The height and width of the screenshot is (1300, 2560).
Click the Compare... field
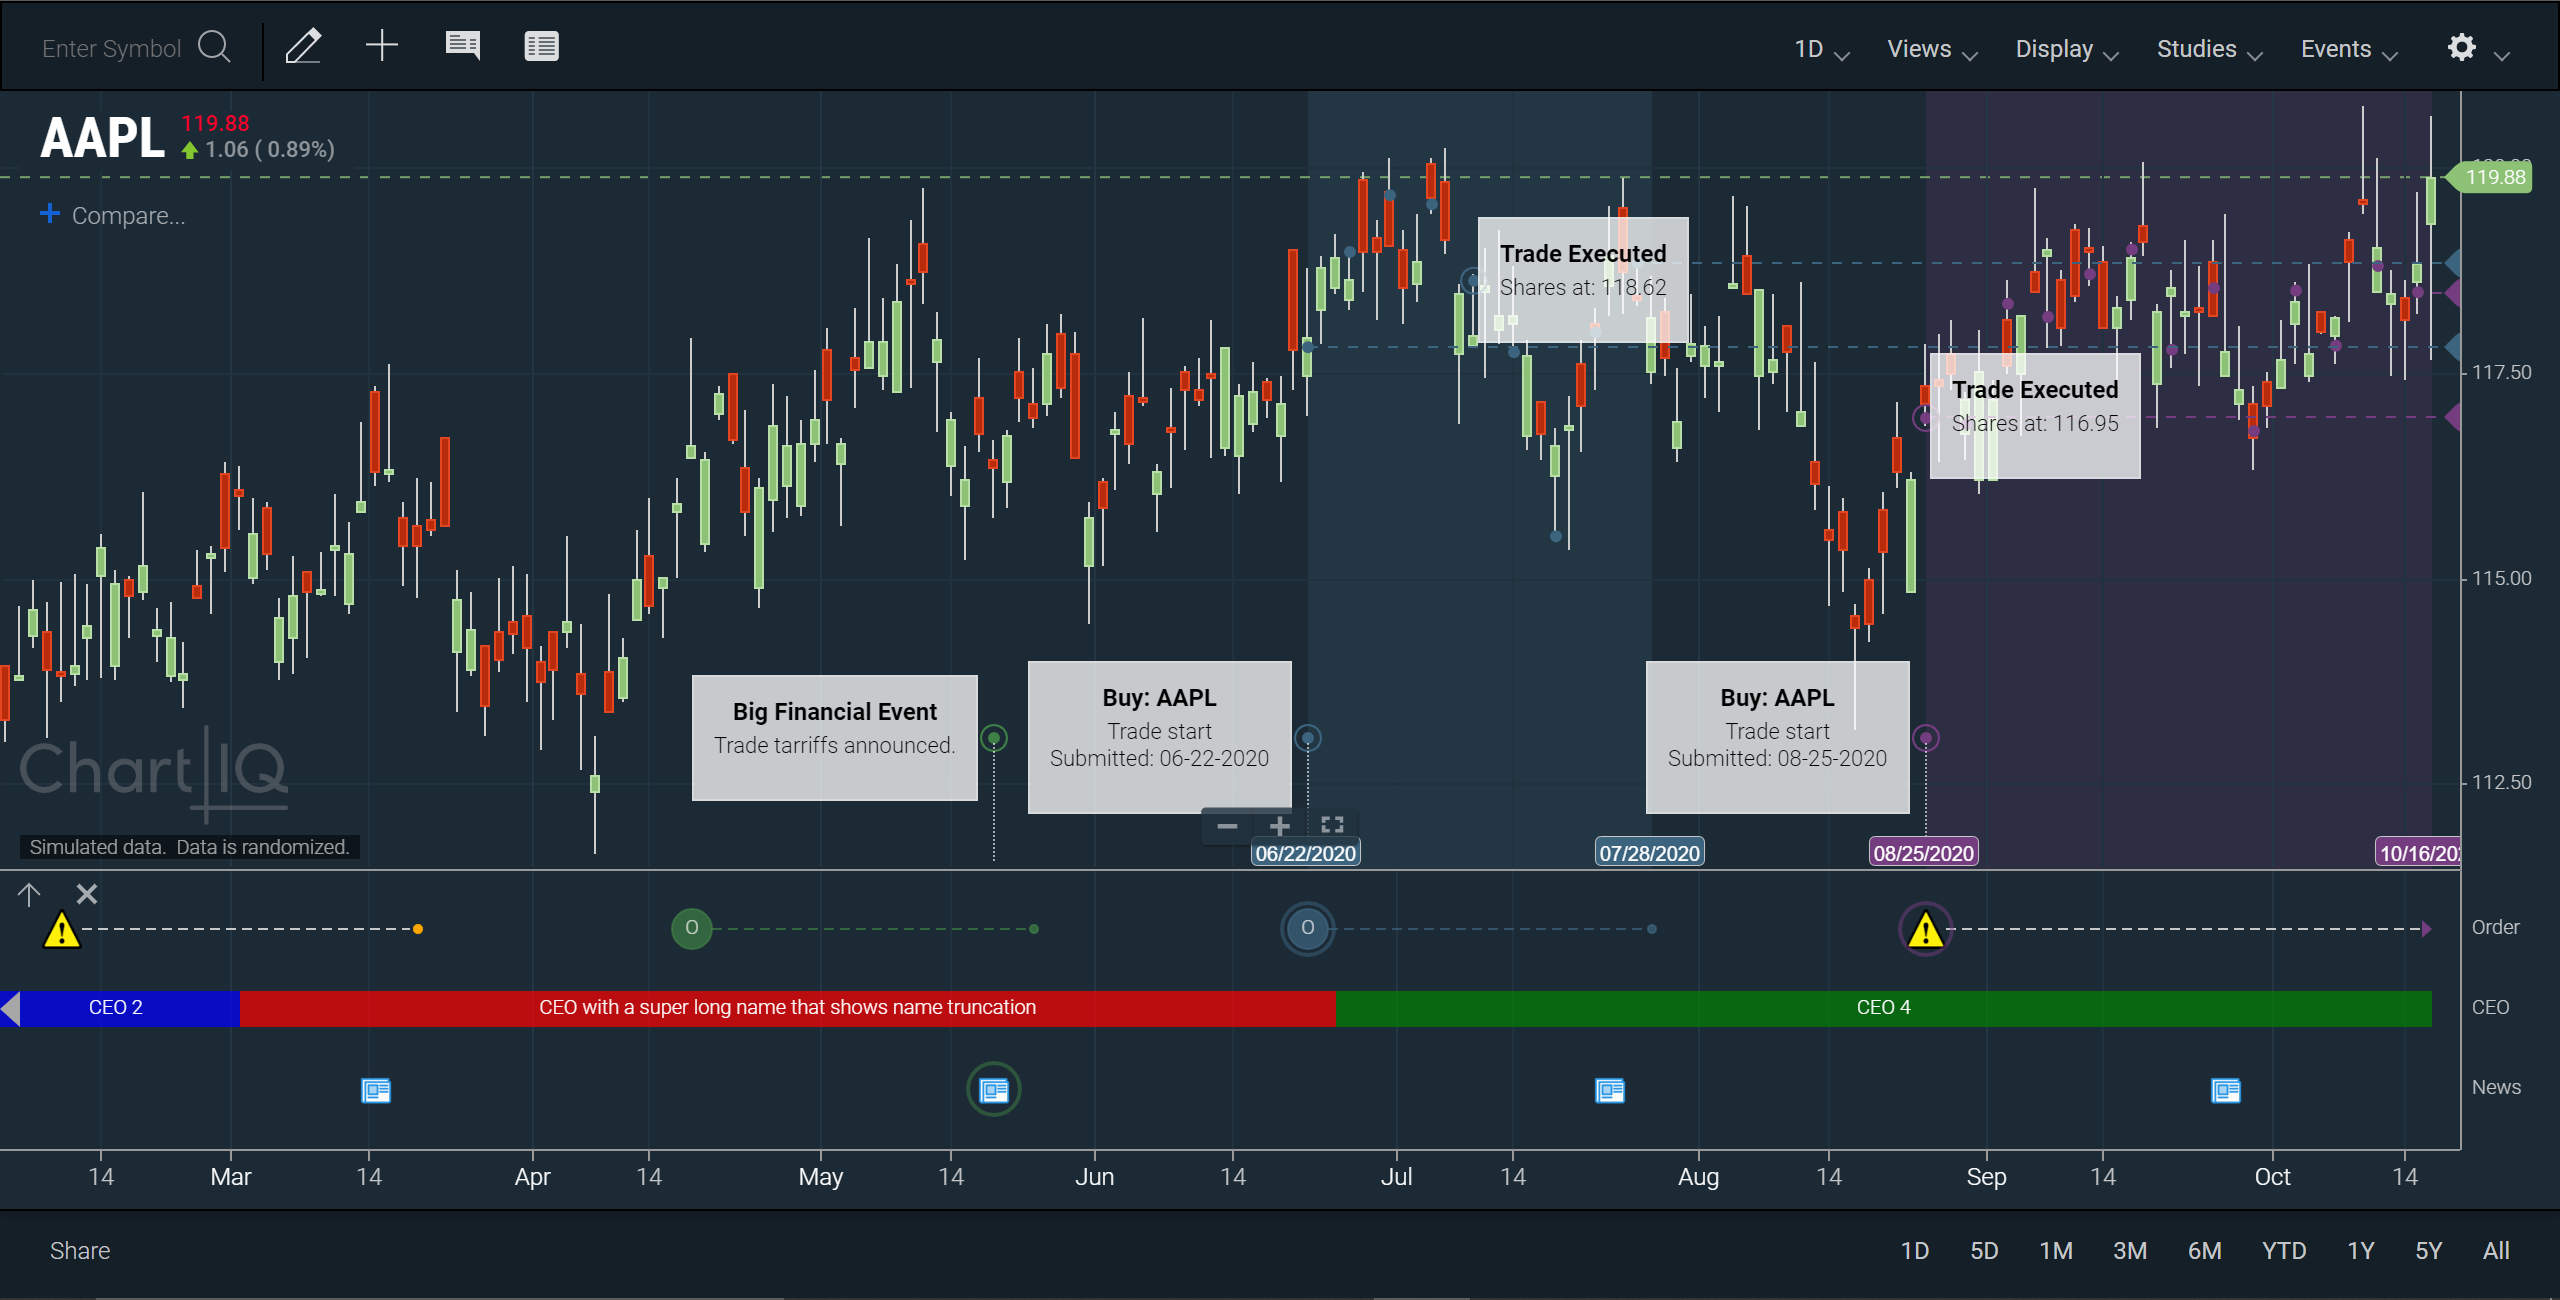(x=128, y=215)
